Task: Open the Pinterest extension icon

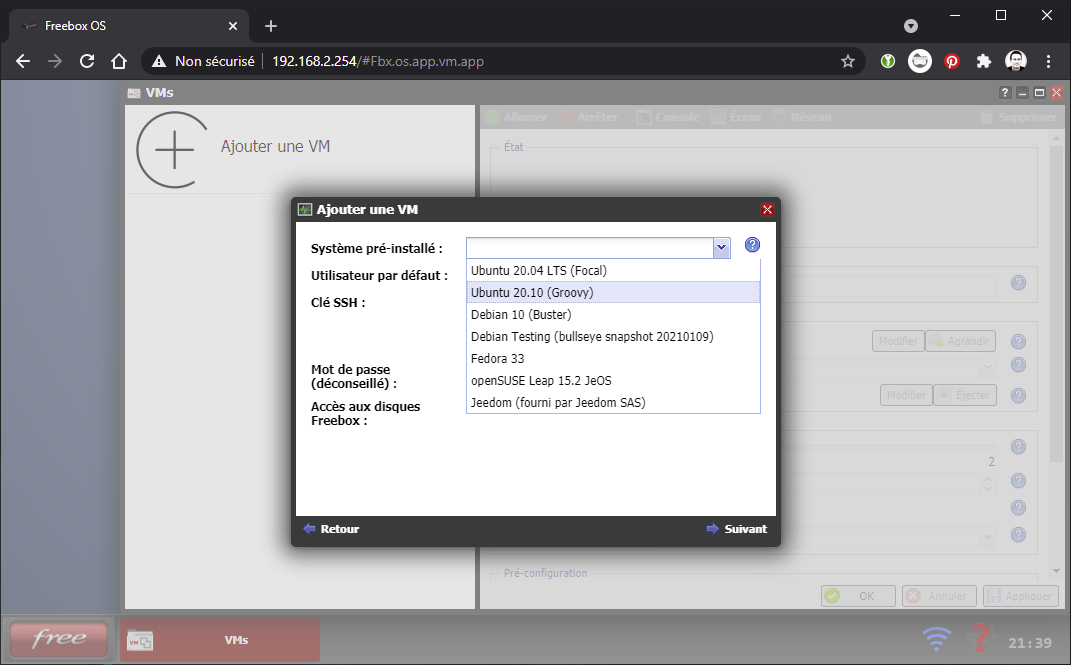Action: coord(951,61)
